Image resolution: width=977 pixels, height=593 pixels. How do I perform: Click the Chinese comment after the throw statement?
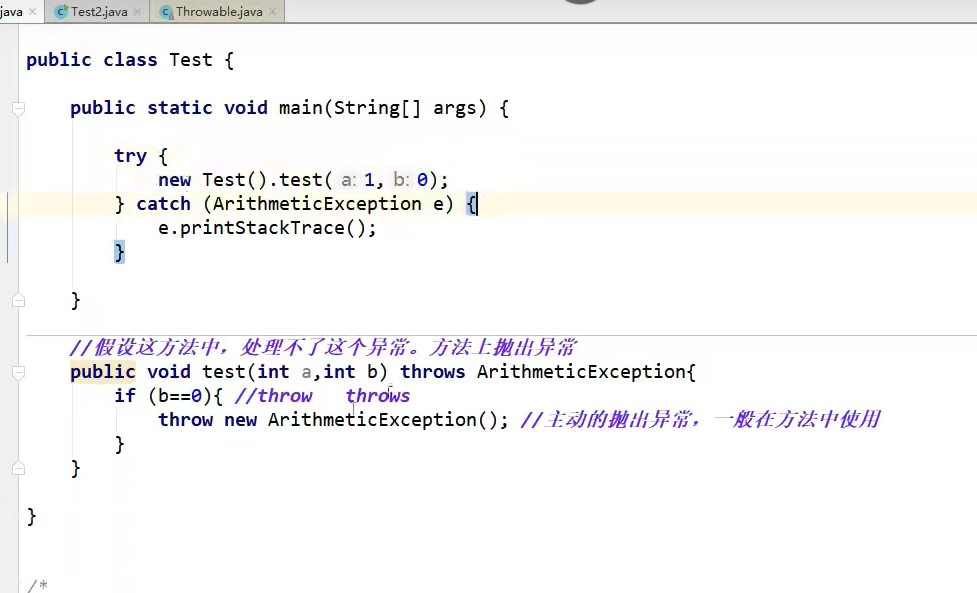[700, 419]
